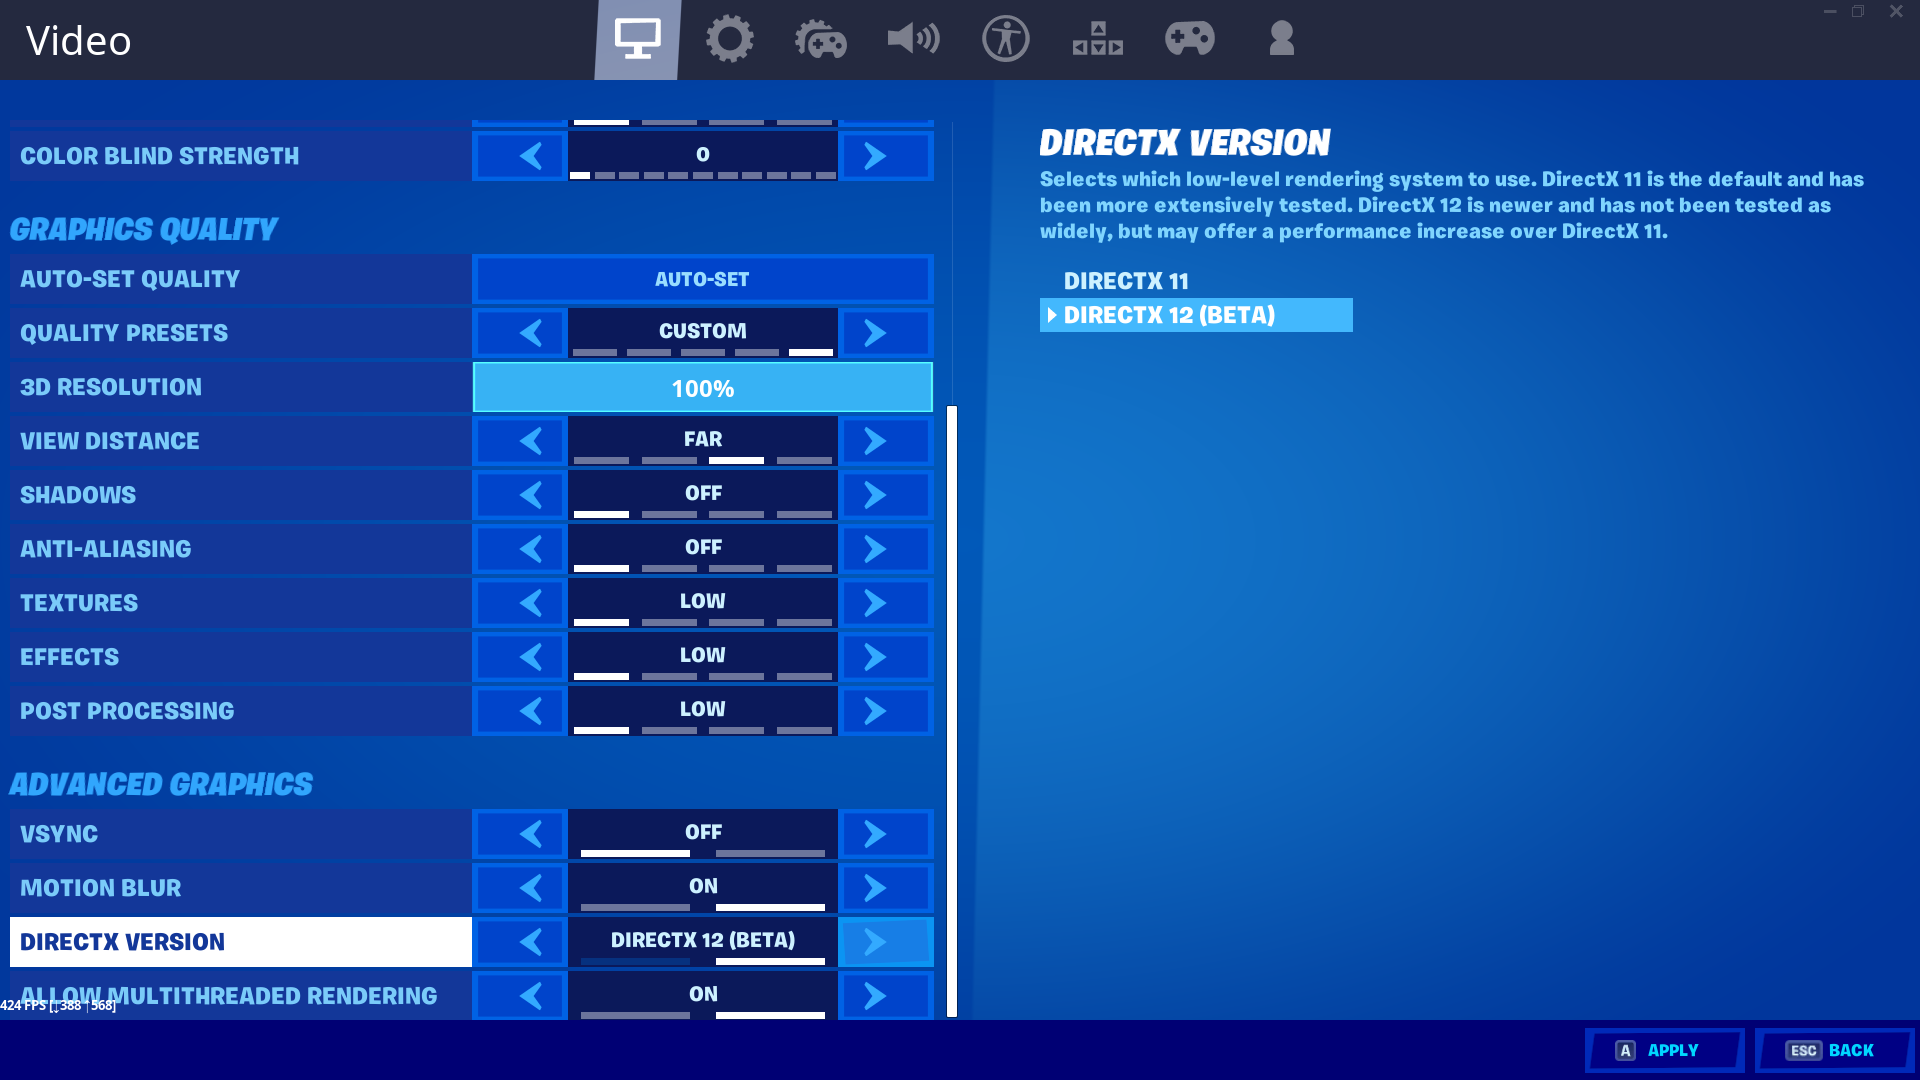Image resolution: width=1920 pixels, height=1080 pixels.
Task: Select AUTO-SET quality preset option
Action: 702,278
